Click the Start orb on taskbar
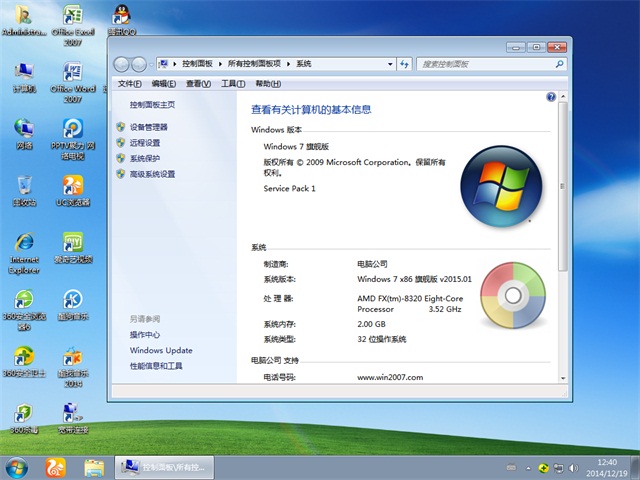Viewport: 640px width, 480px height. click(17, 467)
